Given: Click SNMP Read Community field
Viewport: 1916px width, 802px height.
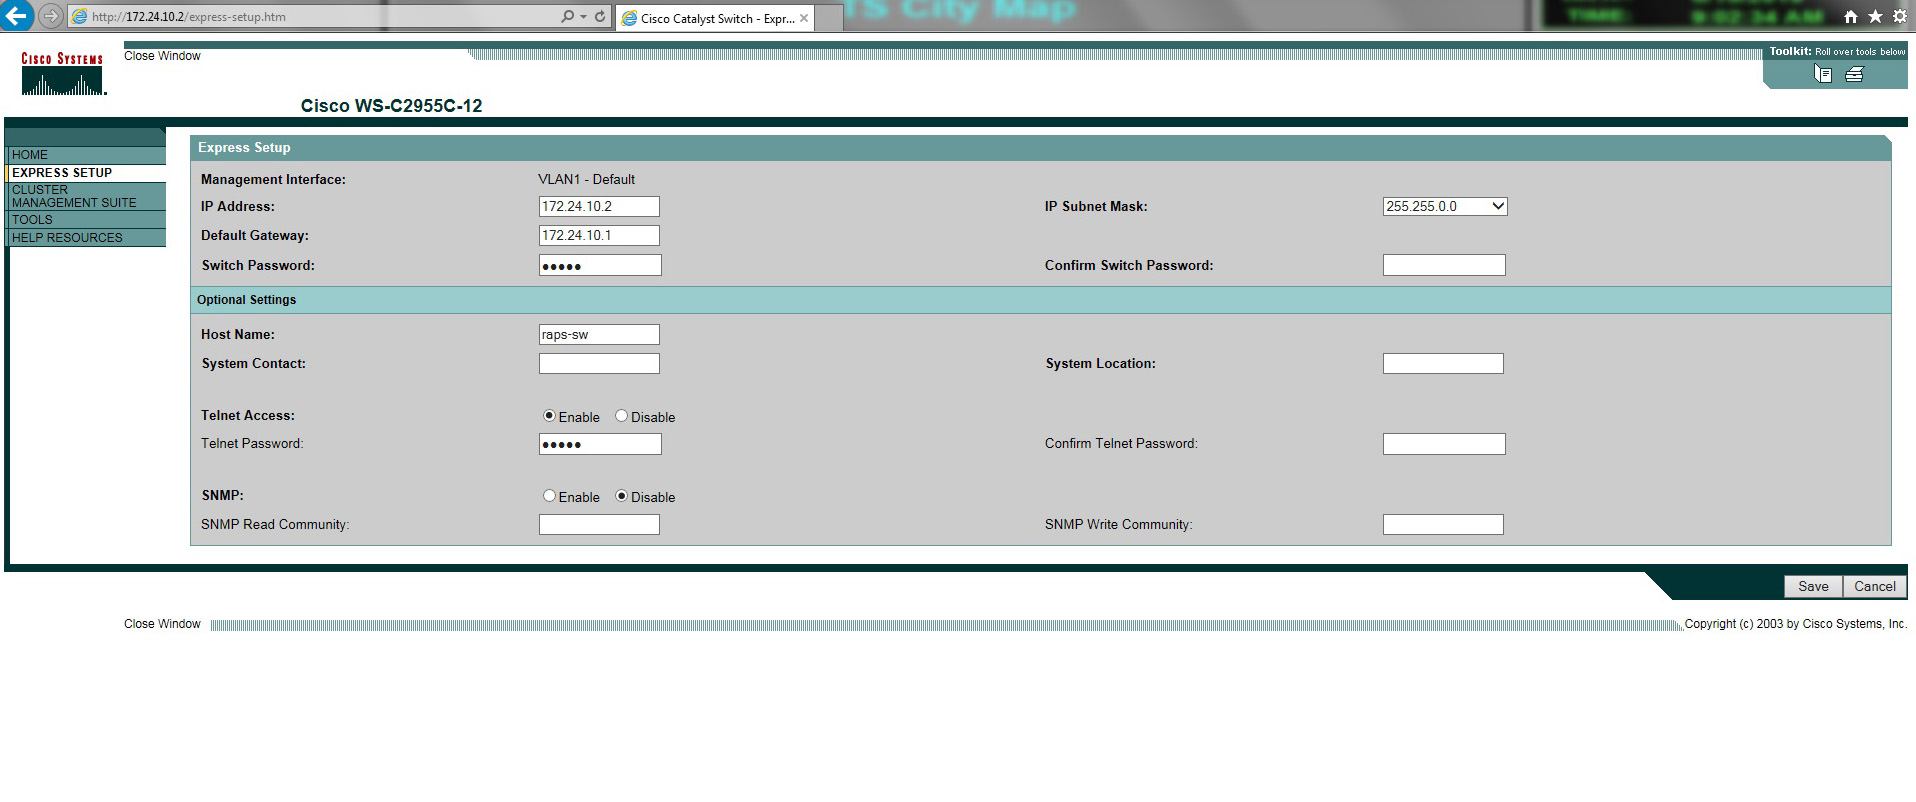Looking at the screenshot, I should (599, 524).
